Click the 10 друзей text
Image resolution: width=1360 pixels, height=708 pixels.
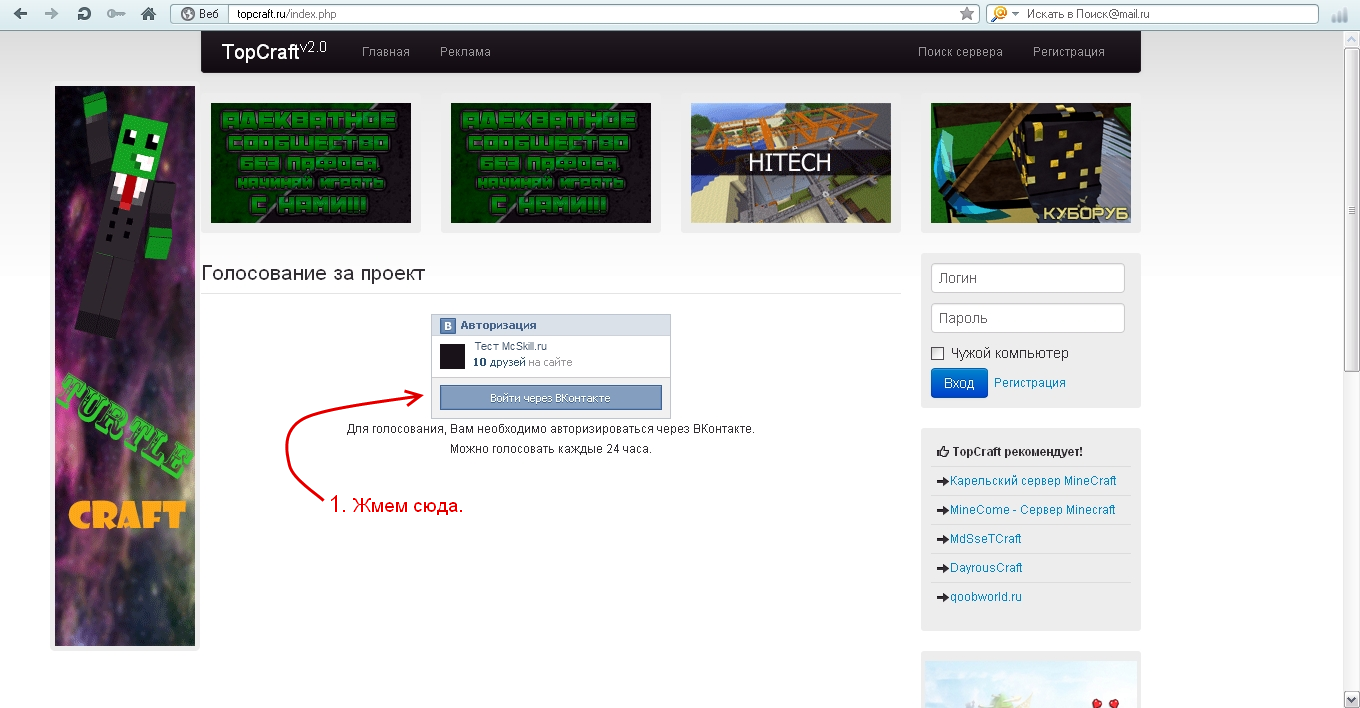(x=499, y=362)
